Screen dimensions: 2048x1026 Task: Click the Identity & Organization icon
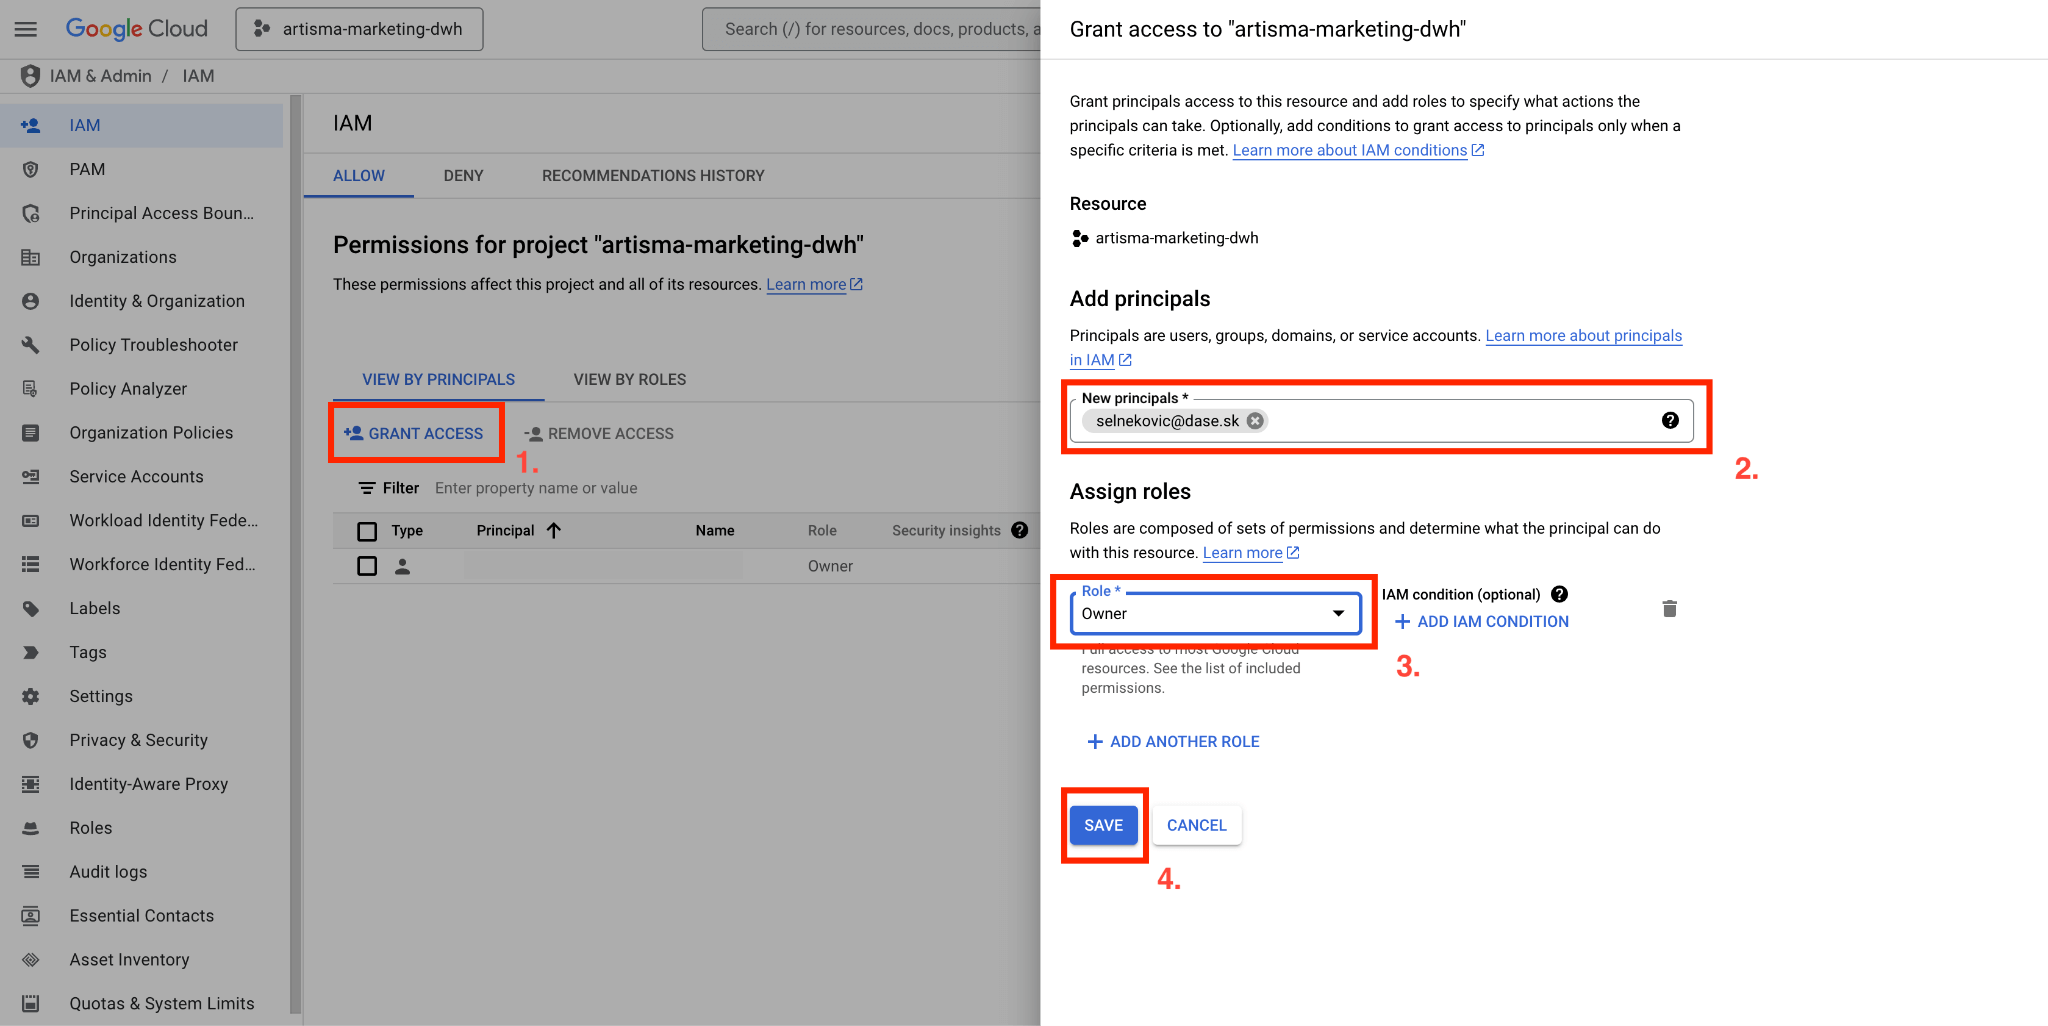coord(31,301)
